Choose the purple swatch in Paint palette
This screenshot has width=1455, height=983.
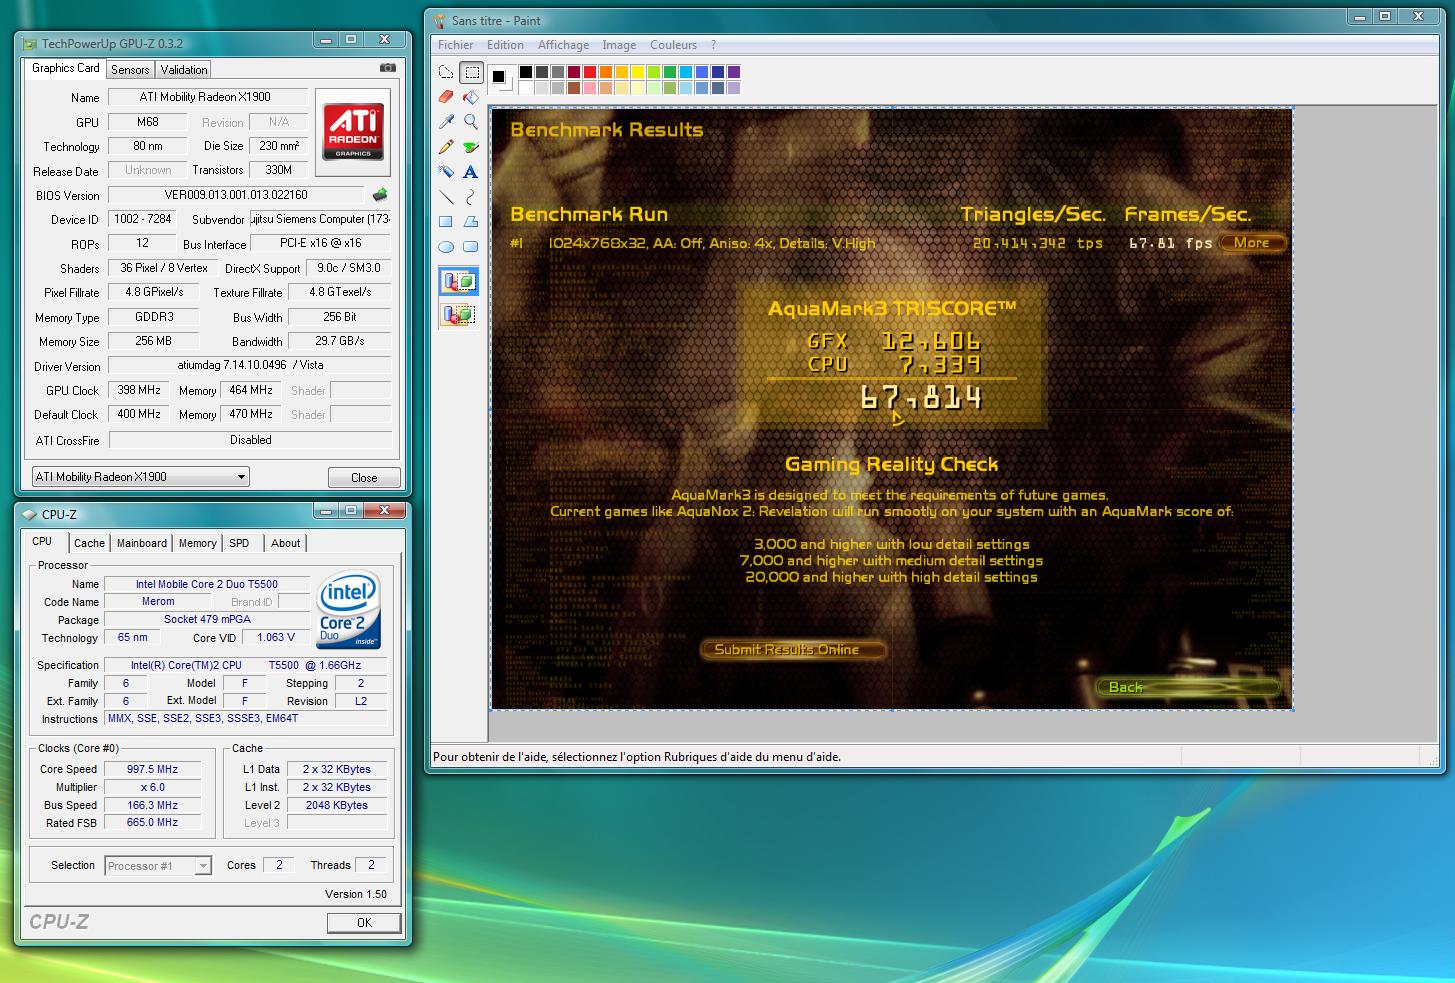[733, 71]
